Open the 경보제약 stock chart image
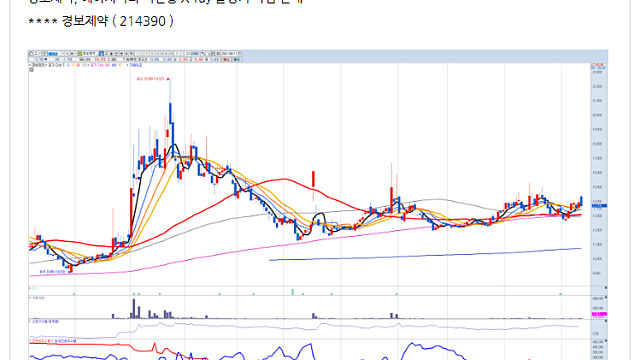The width and height of the screenshot is (640, 360). point(318,204)
